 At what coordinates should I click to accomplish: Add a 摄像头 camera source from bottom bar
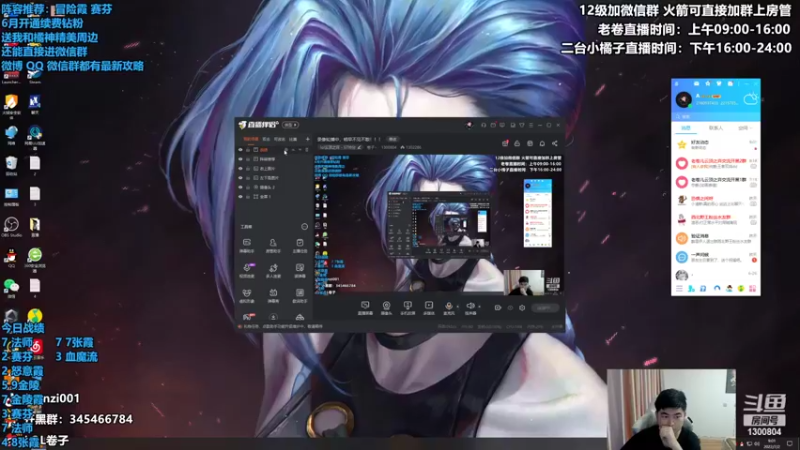tap(387, 308)
